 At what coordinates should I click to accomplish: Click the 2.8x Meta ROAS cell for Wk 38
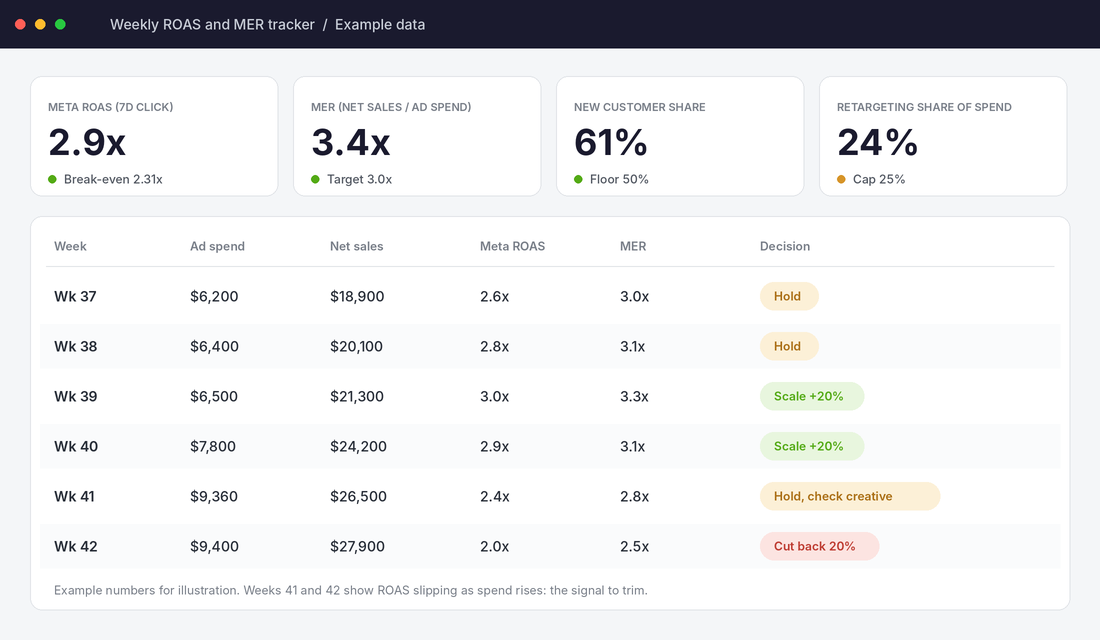tap(495, 347)
